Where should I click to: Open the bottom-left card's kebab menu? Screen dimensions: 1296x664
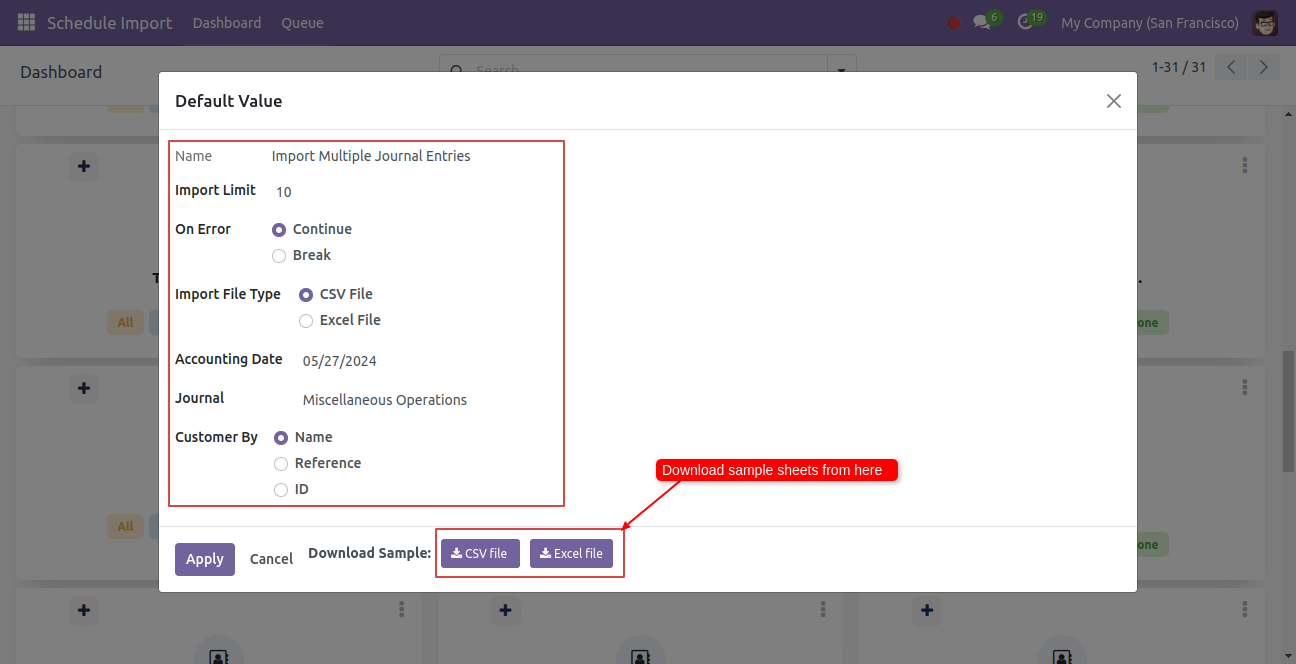pyautogui.click(x=402, y=609)
